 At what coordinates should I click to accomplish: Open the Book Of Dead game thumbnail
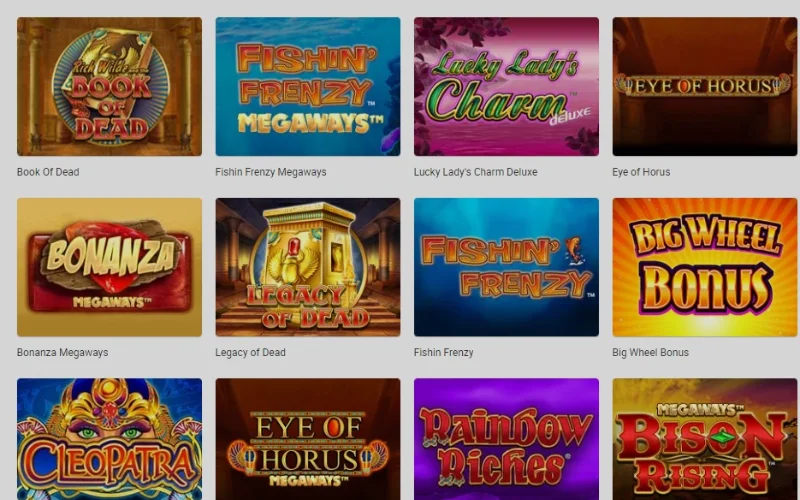pyautogui.click(x=109, y=86)
